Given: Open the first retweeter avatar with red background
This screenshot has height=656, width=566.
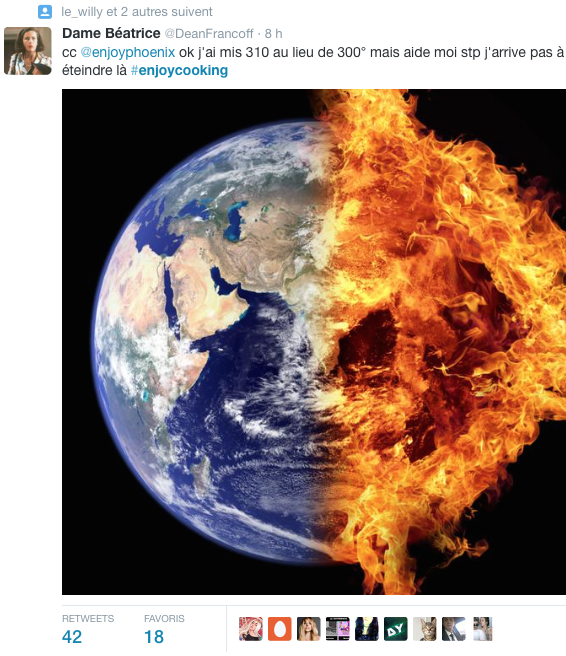Looking at the screenshot, I should [x=251, y=629].
